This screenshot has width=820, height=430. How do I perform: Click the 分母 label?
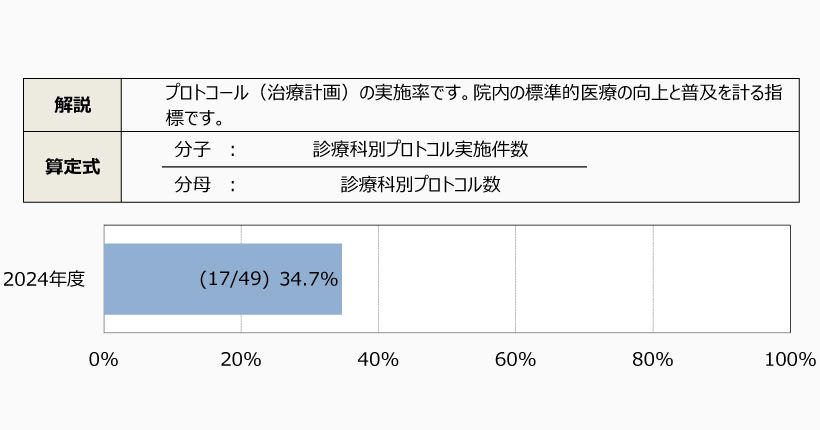(191, 184)
